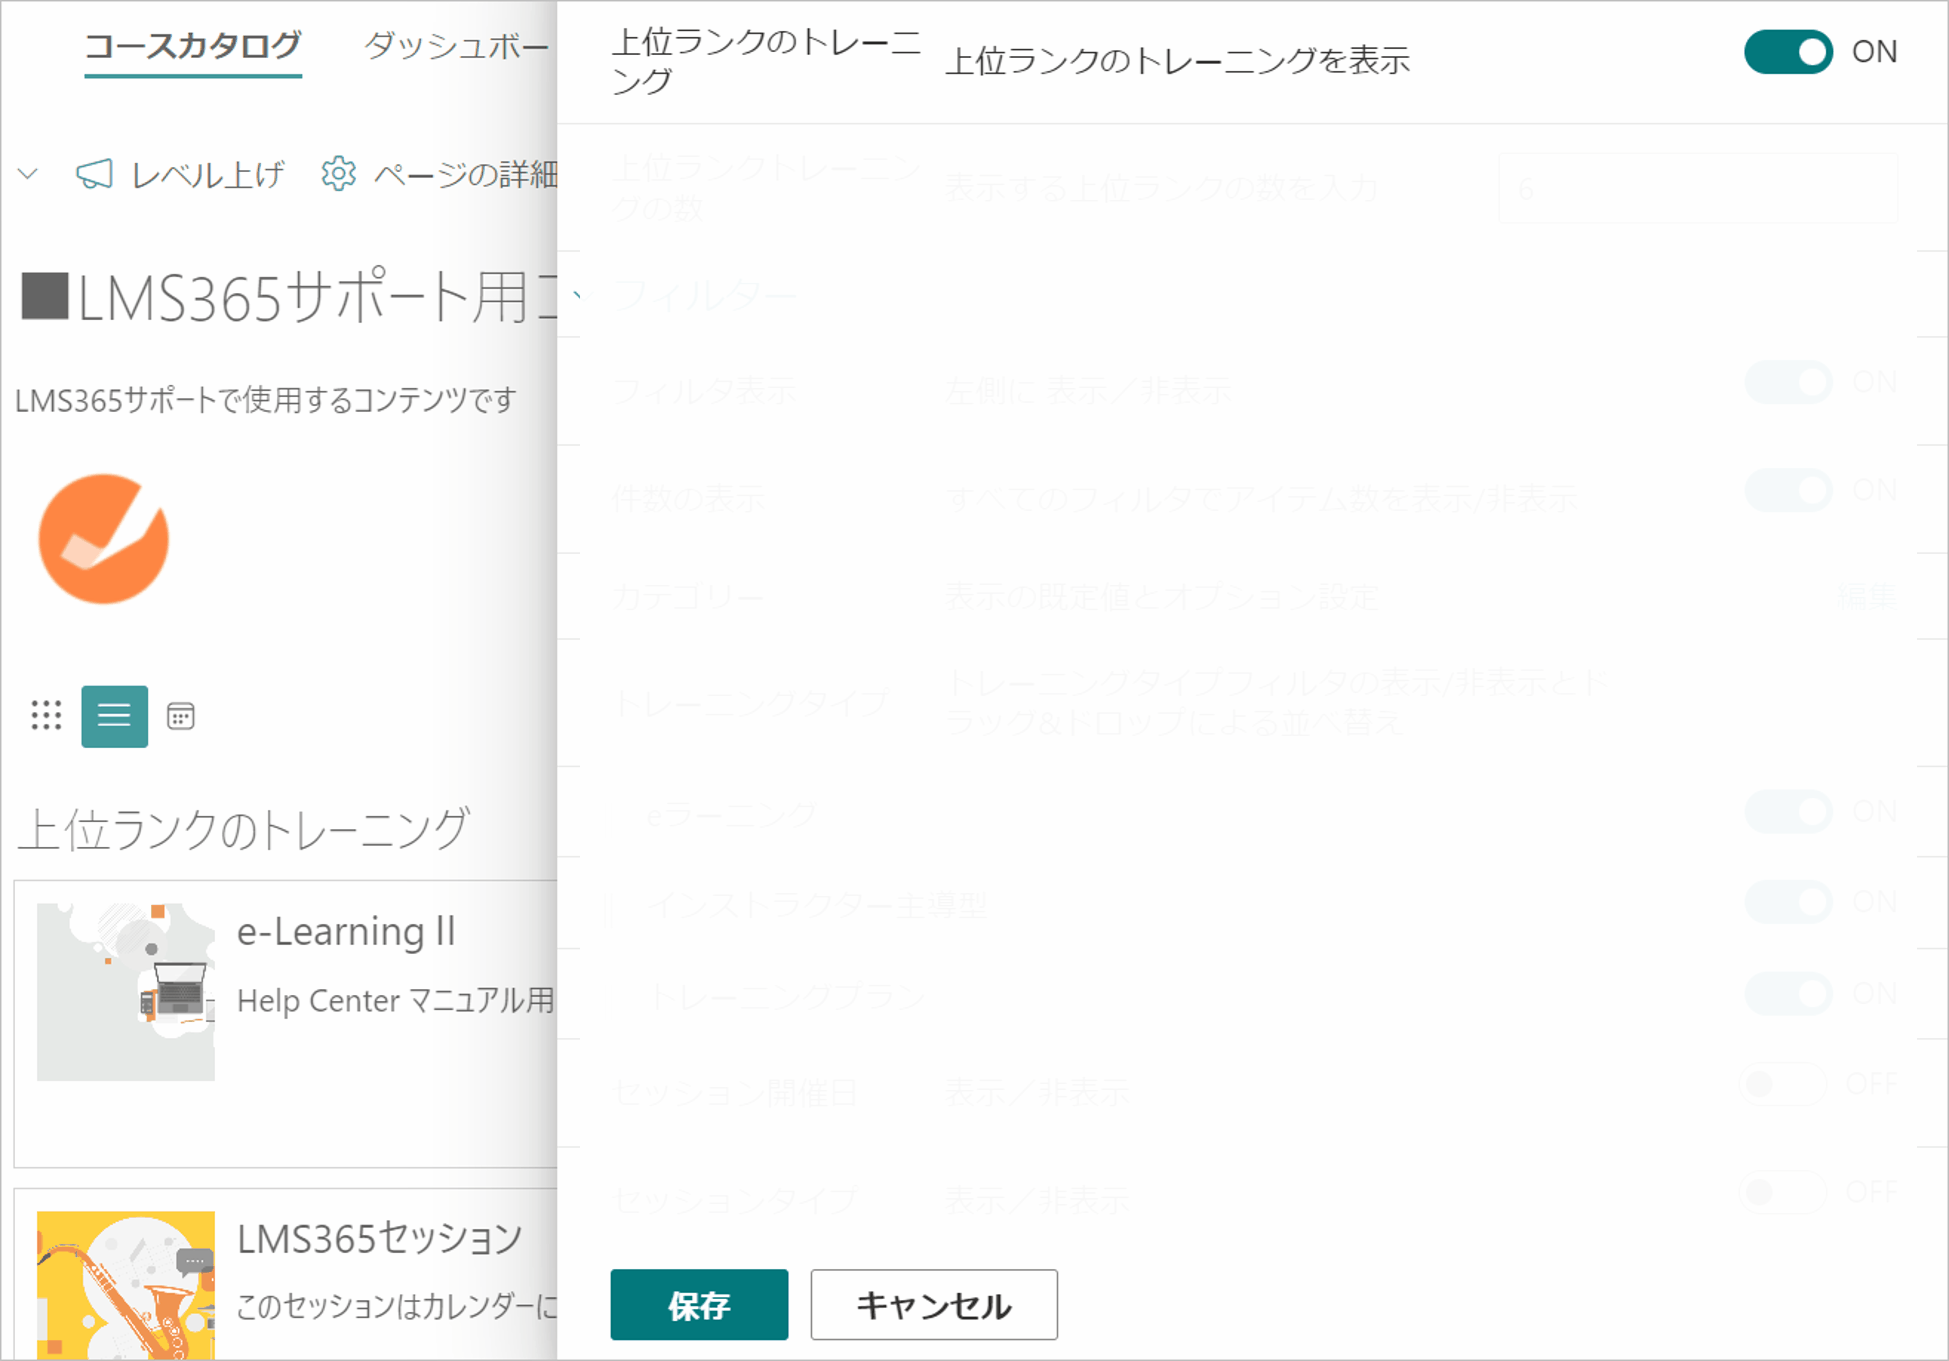
Task: Open ページの詳細 gear icon
Action: (338, 174)
